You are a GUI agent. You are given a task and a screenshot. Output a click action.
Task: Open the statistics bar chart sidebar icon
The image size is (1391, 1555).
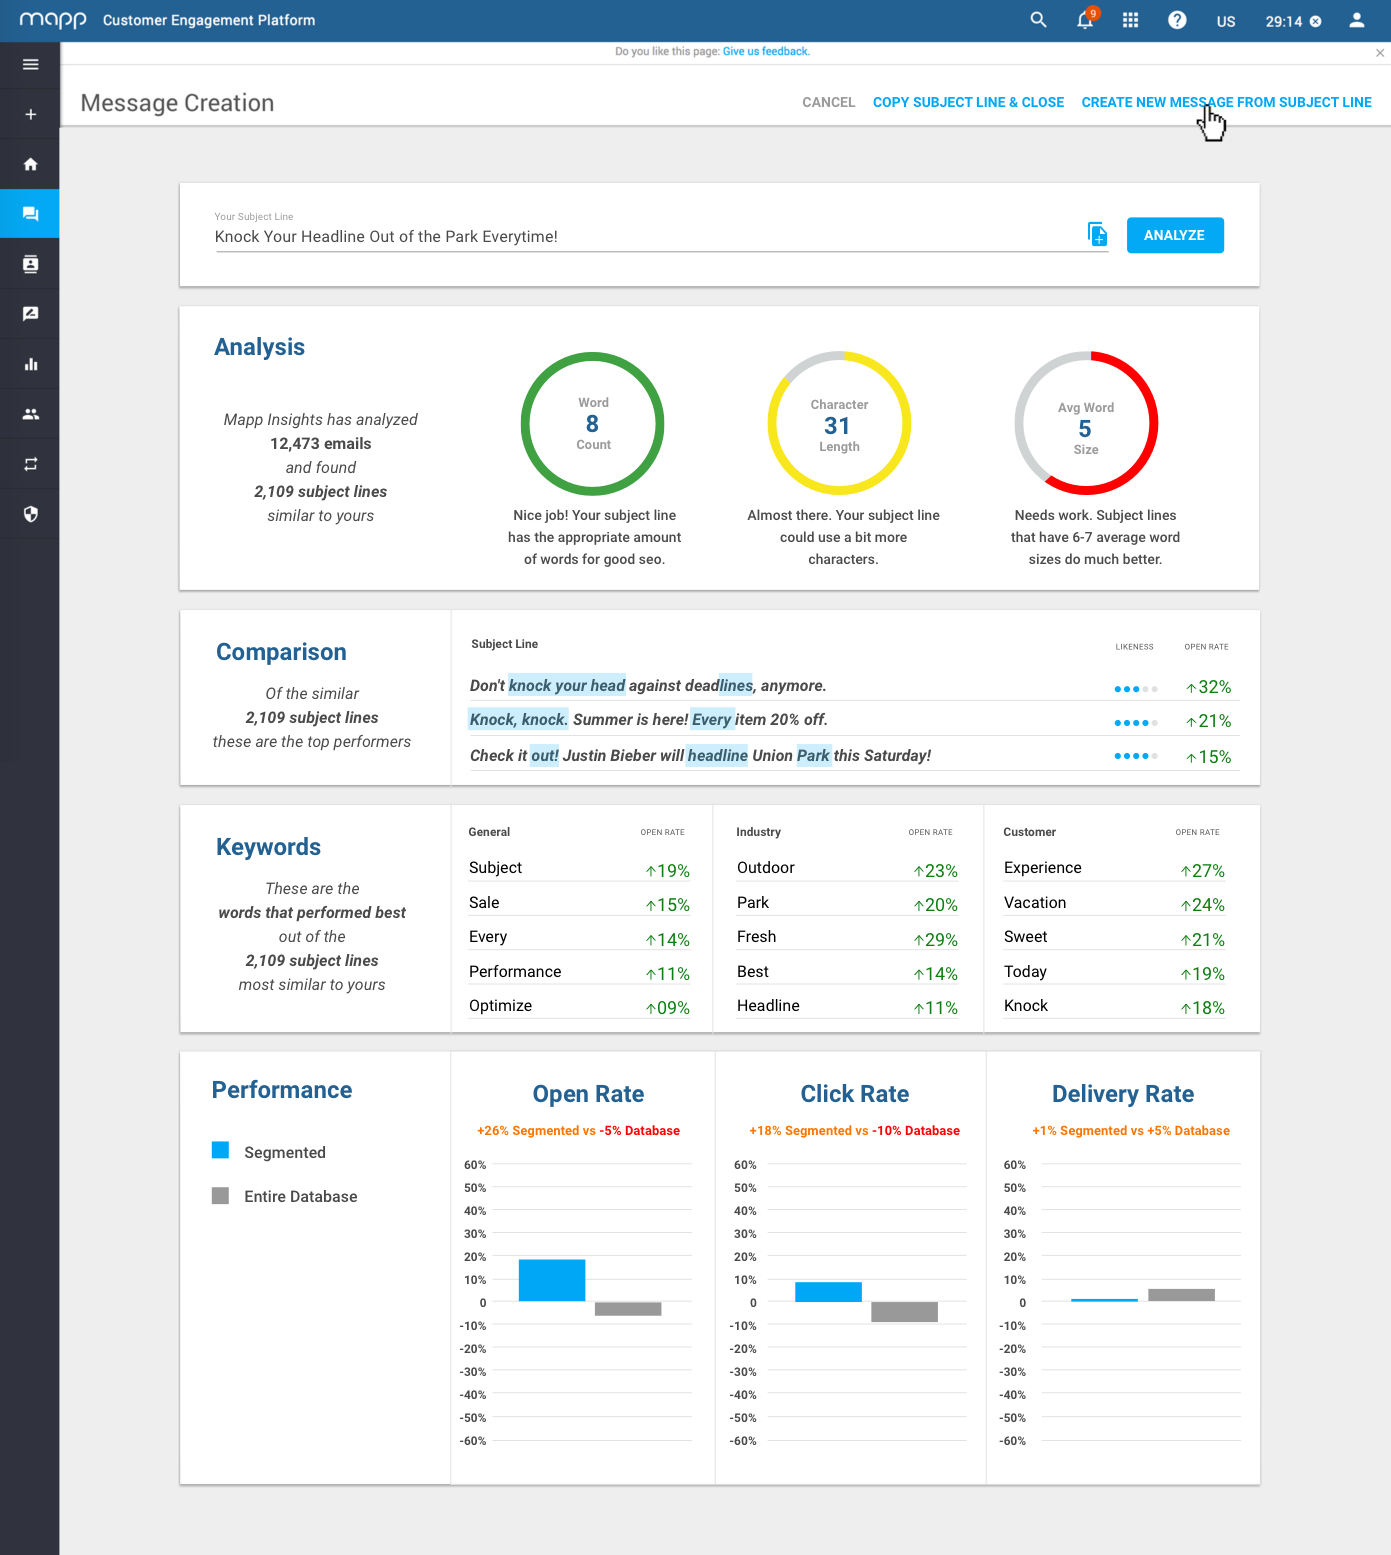pos(30,364)
